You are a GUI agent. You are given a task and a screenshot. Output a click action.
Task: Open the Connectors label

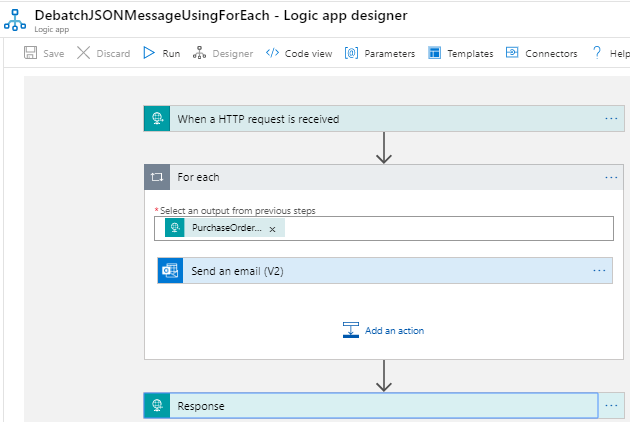[x=551, y=53]
